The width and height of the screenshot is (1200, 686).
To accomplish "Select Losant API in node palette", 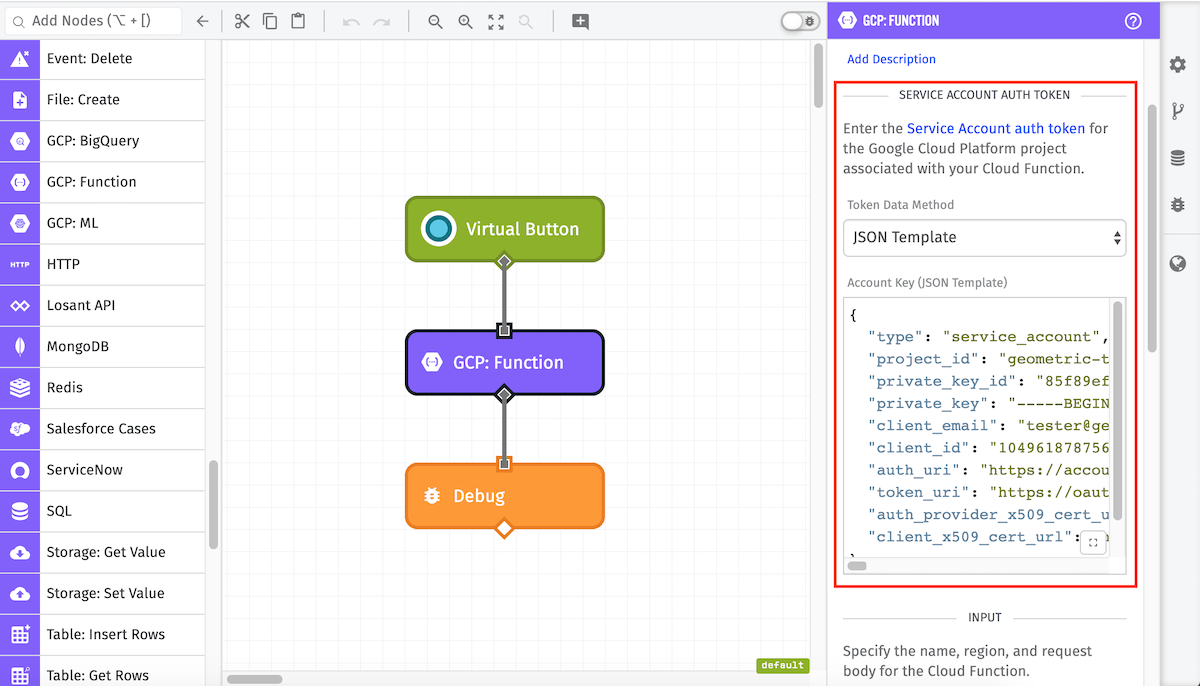I will click(102, 305).
